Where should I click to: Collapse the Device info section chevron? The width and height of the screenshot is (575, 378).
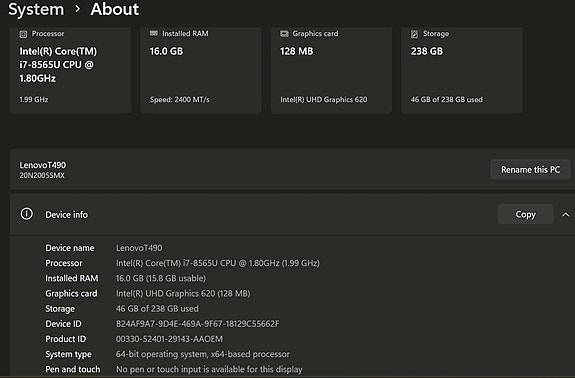click(x=565, y=214)
